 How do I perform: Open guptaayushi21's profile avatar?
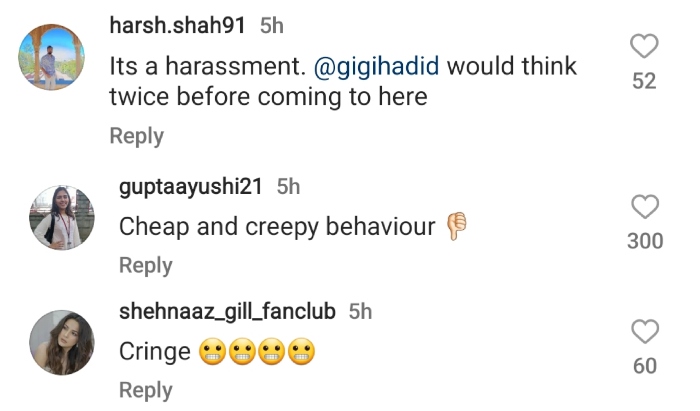[62, 217]
